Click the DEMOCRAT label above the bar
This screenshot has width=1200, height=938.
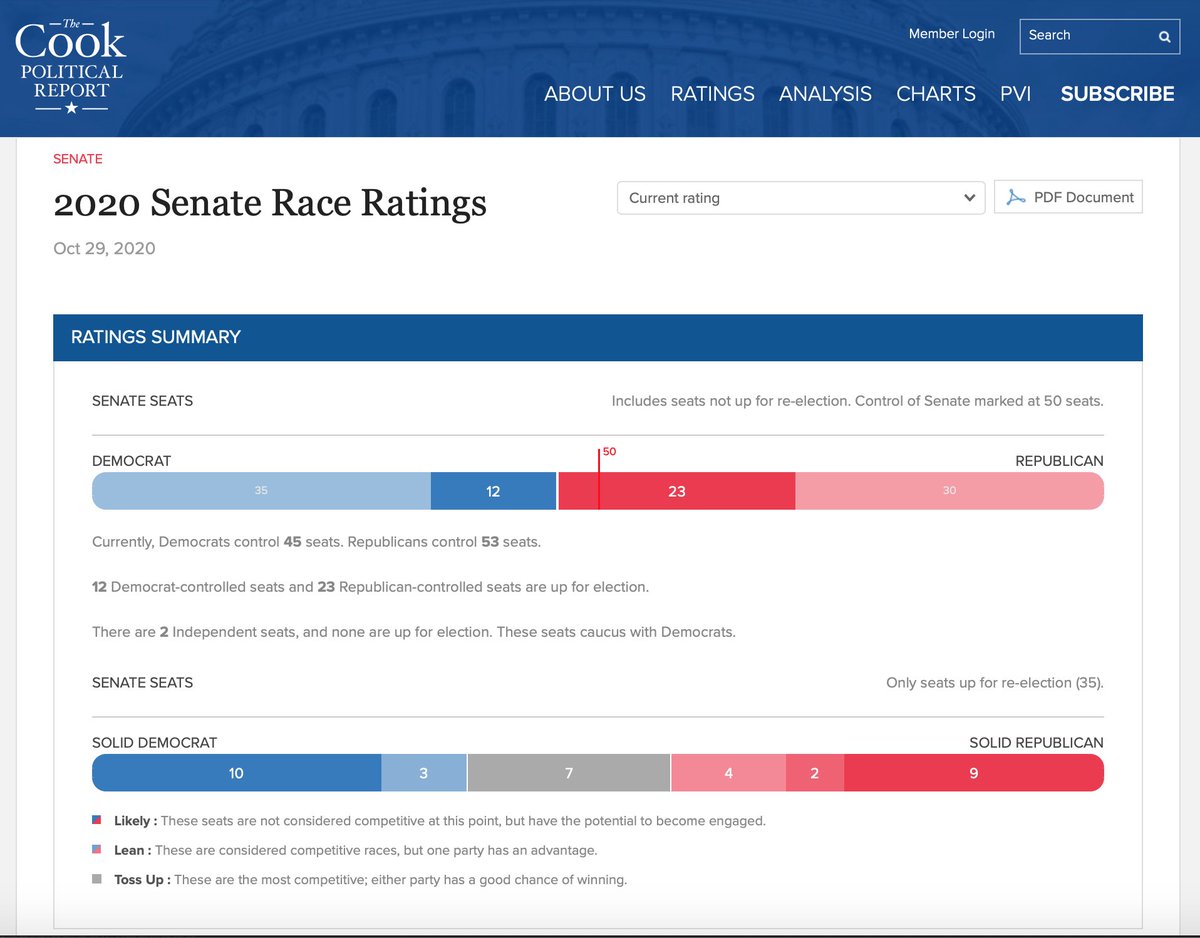coord(132,461)
